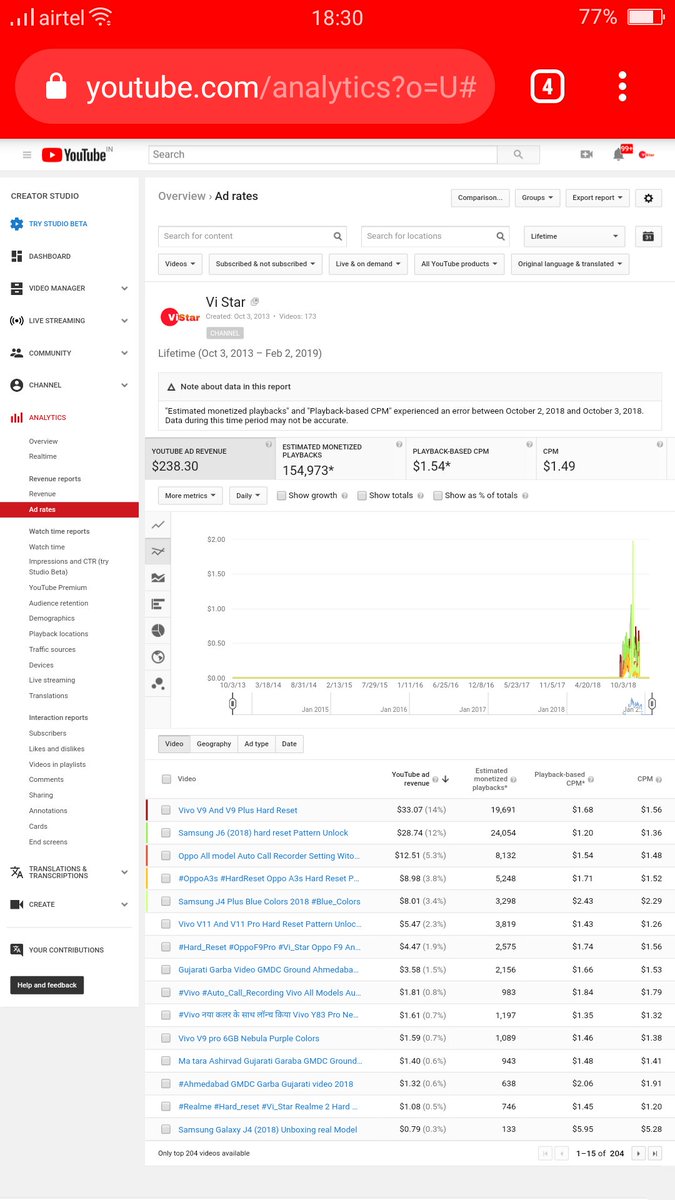675x1200 pixels.
Task: Open the browser three-dot menu
Action: pyautogui.click(x=623, y=86)
